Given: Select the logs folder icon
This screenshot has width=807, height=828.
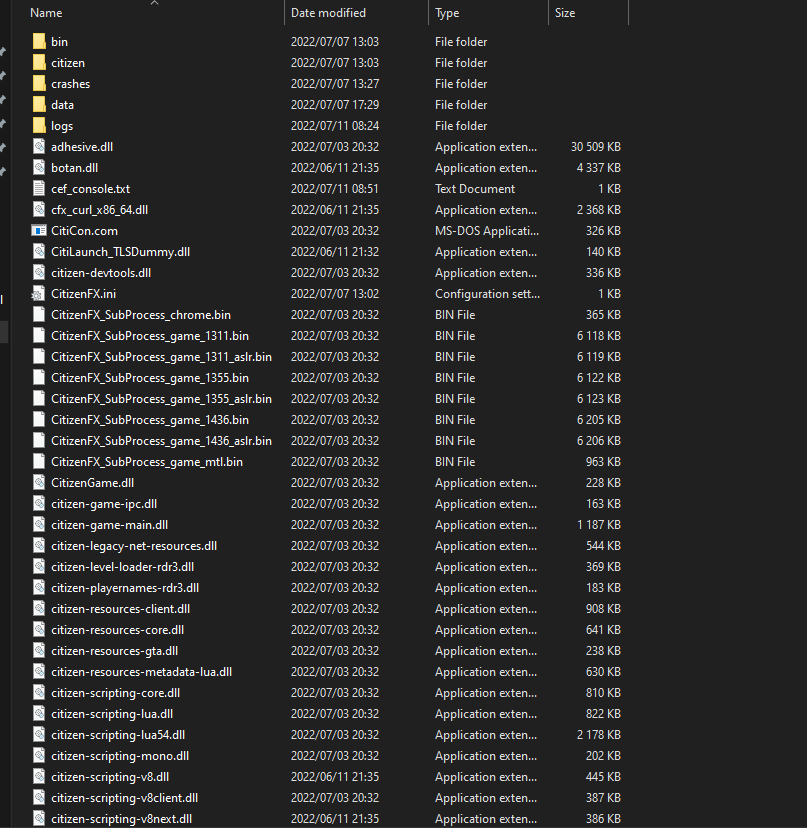Looking at the screenshot, I should pos(39,126).
